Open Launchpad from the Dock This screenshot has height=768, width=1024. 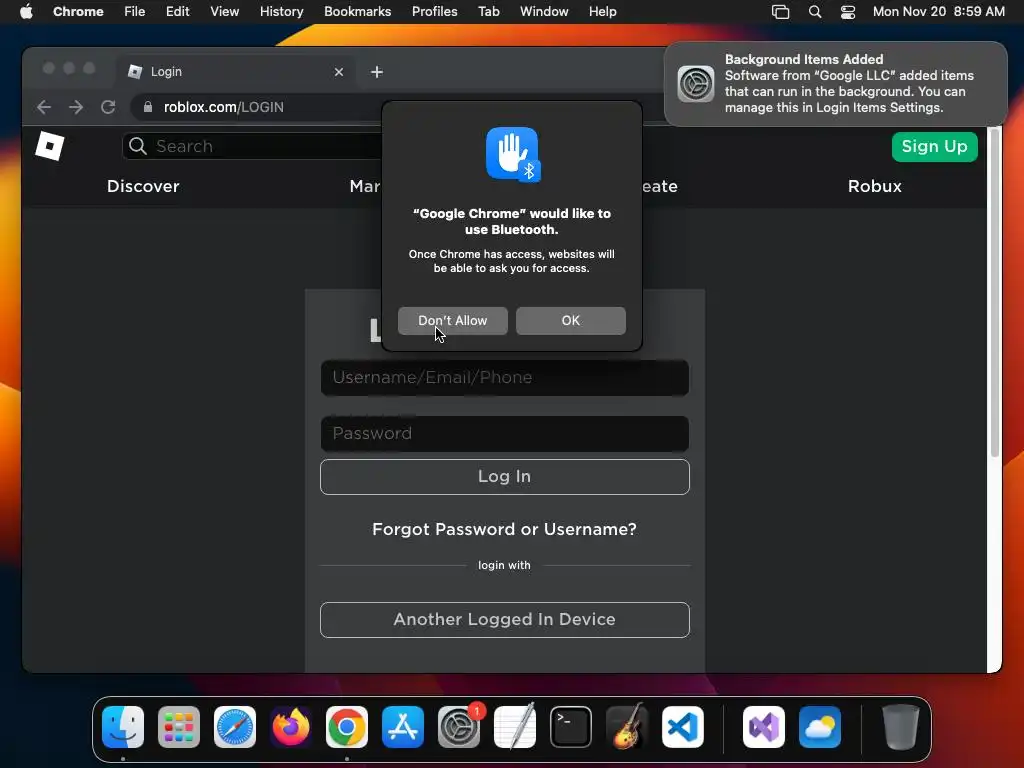tap(179, 727)
